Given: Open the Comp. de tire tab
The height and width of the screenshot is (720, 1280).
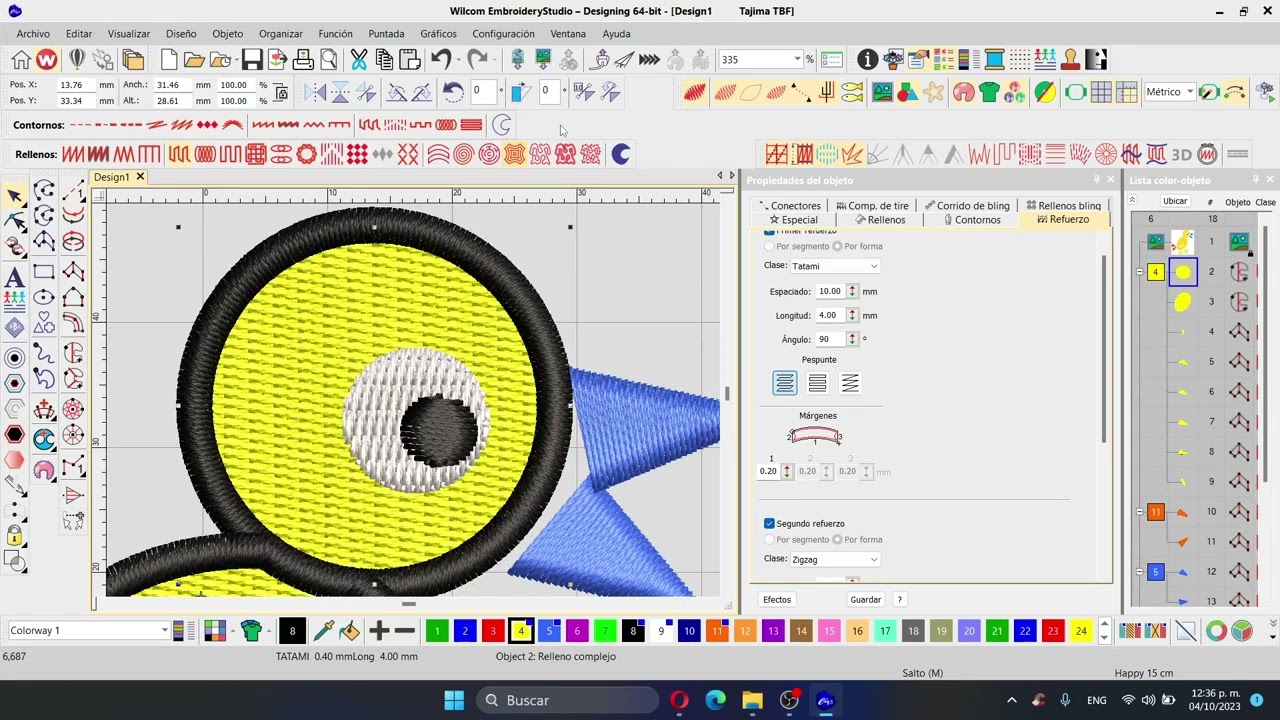Looking at the screenshot, I should 873,206.
